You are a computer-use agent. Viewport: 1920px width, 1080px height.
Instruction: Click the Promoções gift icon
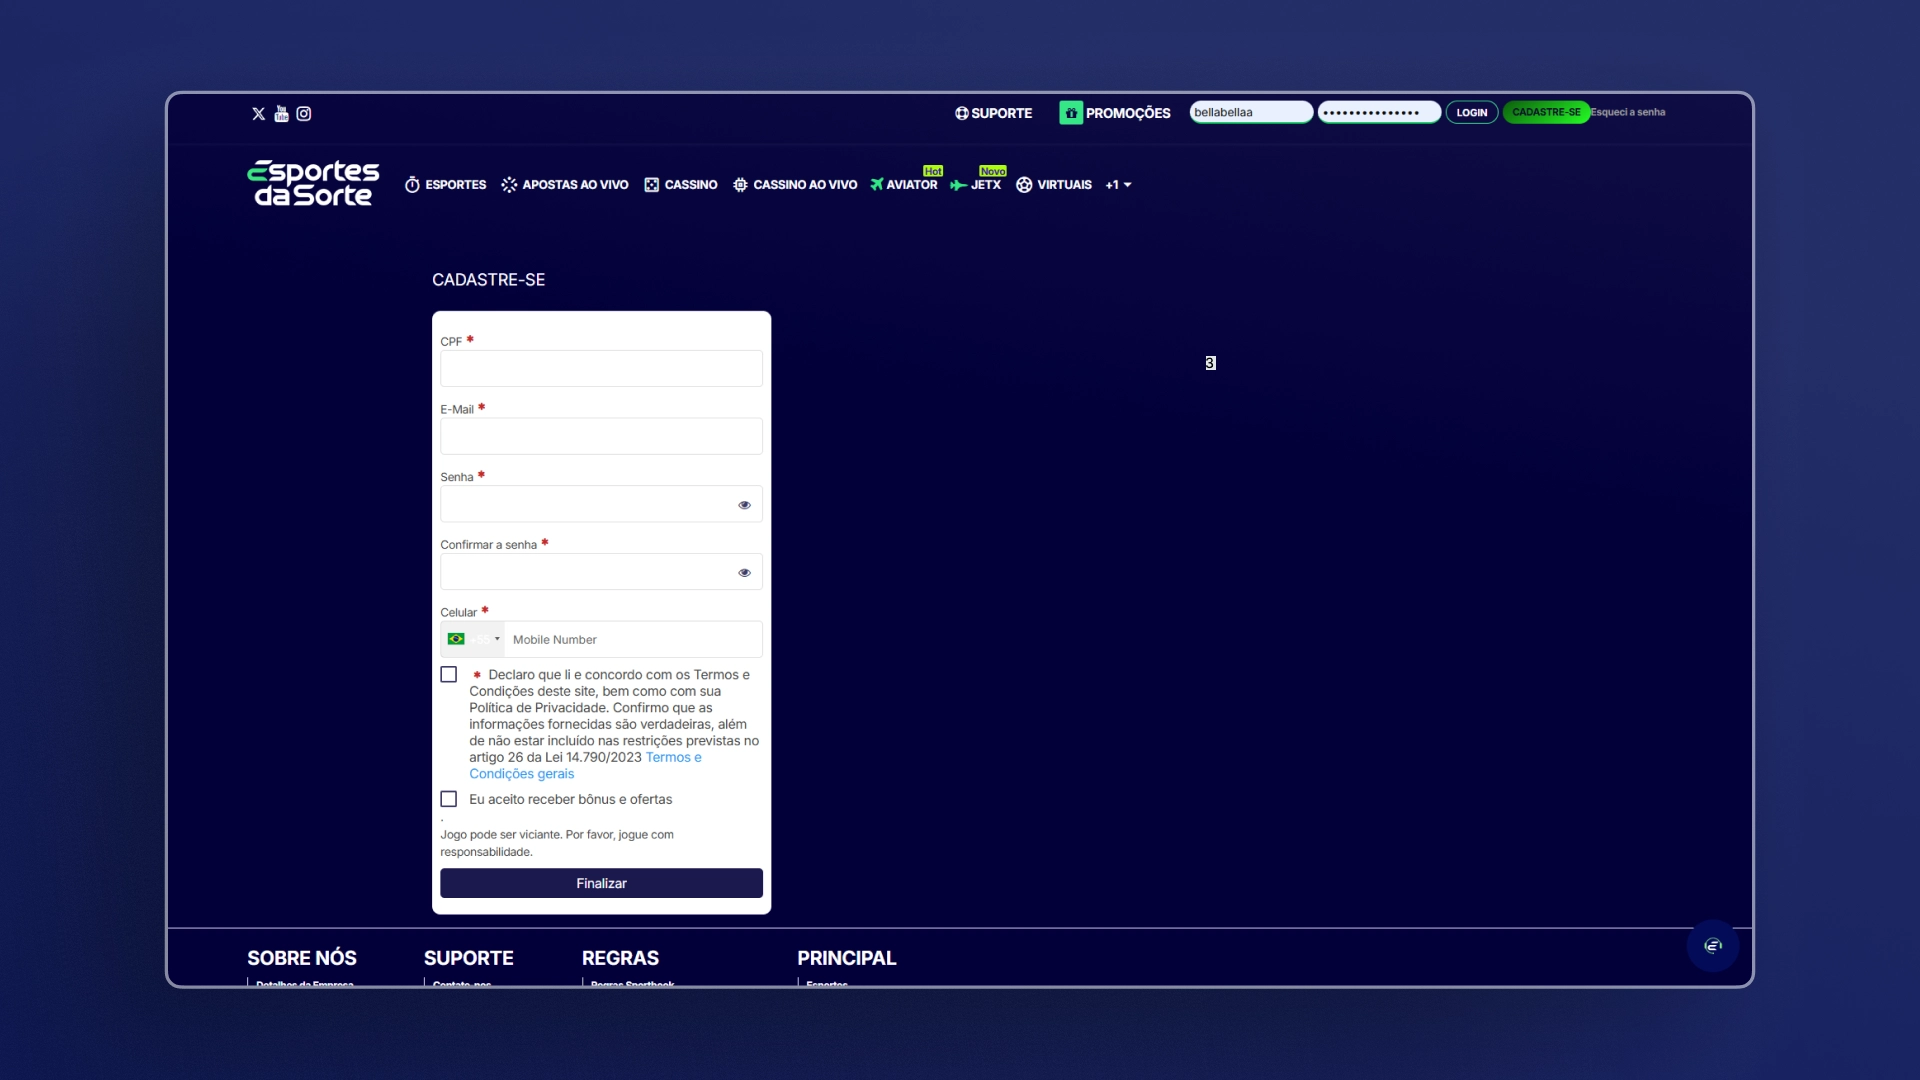1071,113
